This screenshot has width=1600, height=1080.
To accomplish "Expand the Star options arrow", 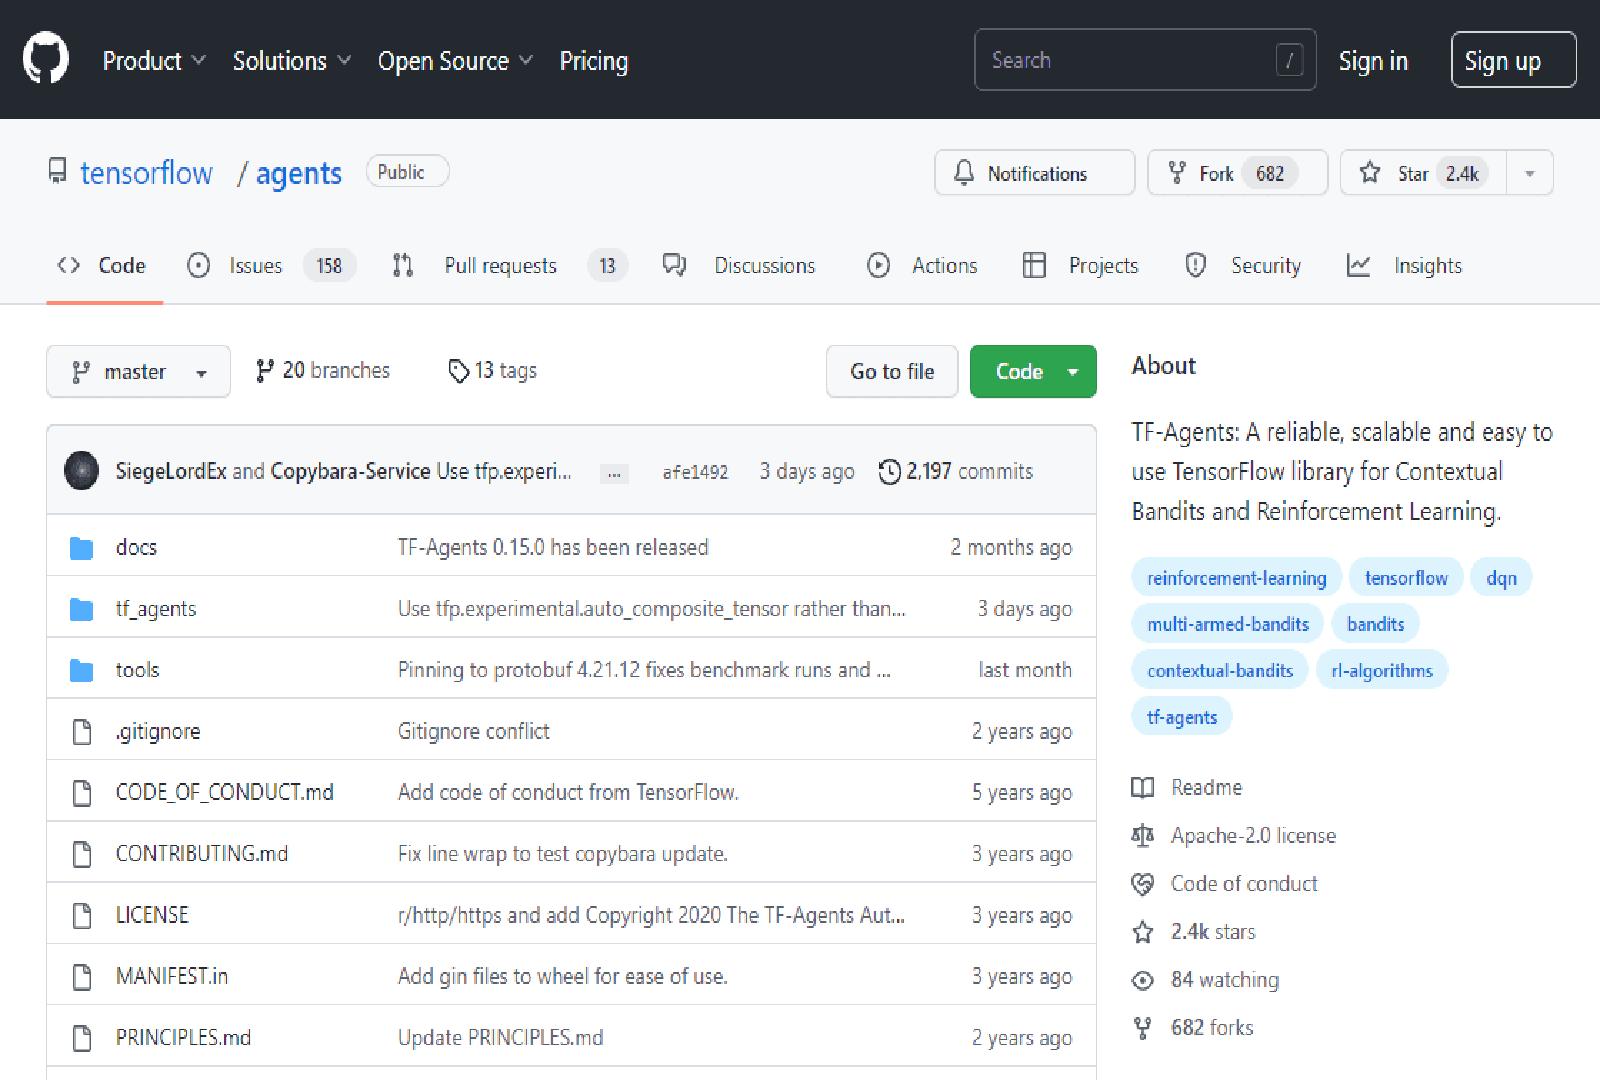I will point(1529,172).
